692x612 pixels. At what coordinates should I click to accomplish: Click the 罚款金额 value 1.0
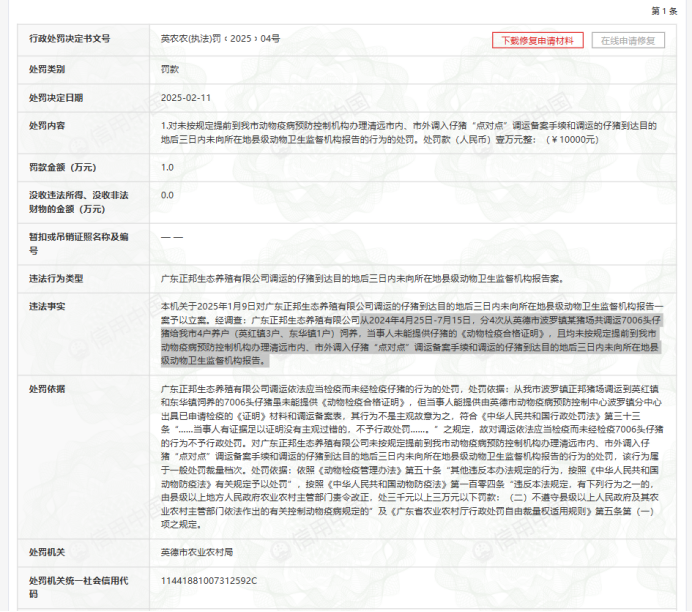coord(167,168)
